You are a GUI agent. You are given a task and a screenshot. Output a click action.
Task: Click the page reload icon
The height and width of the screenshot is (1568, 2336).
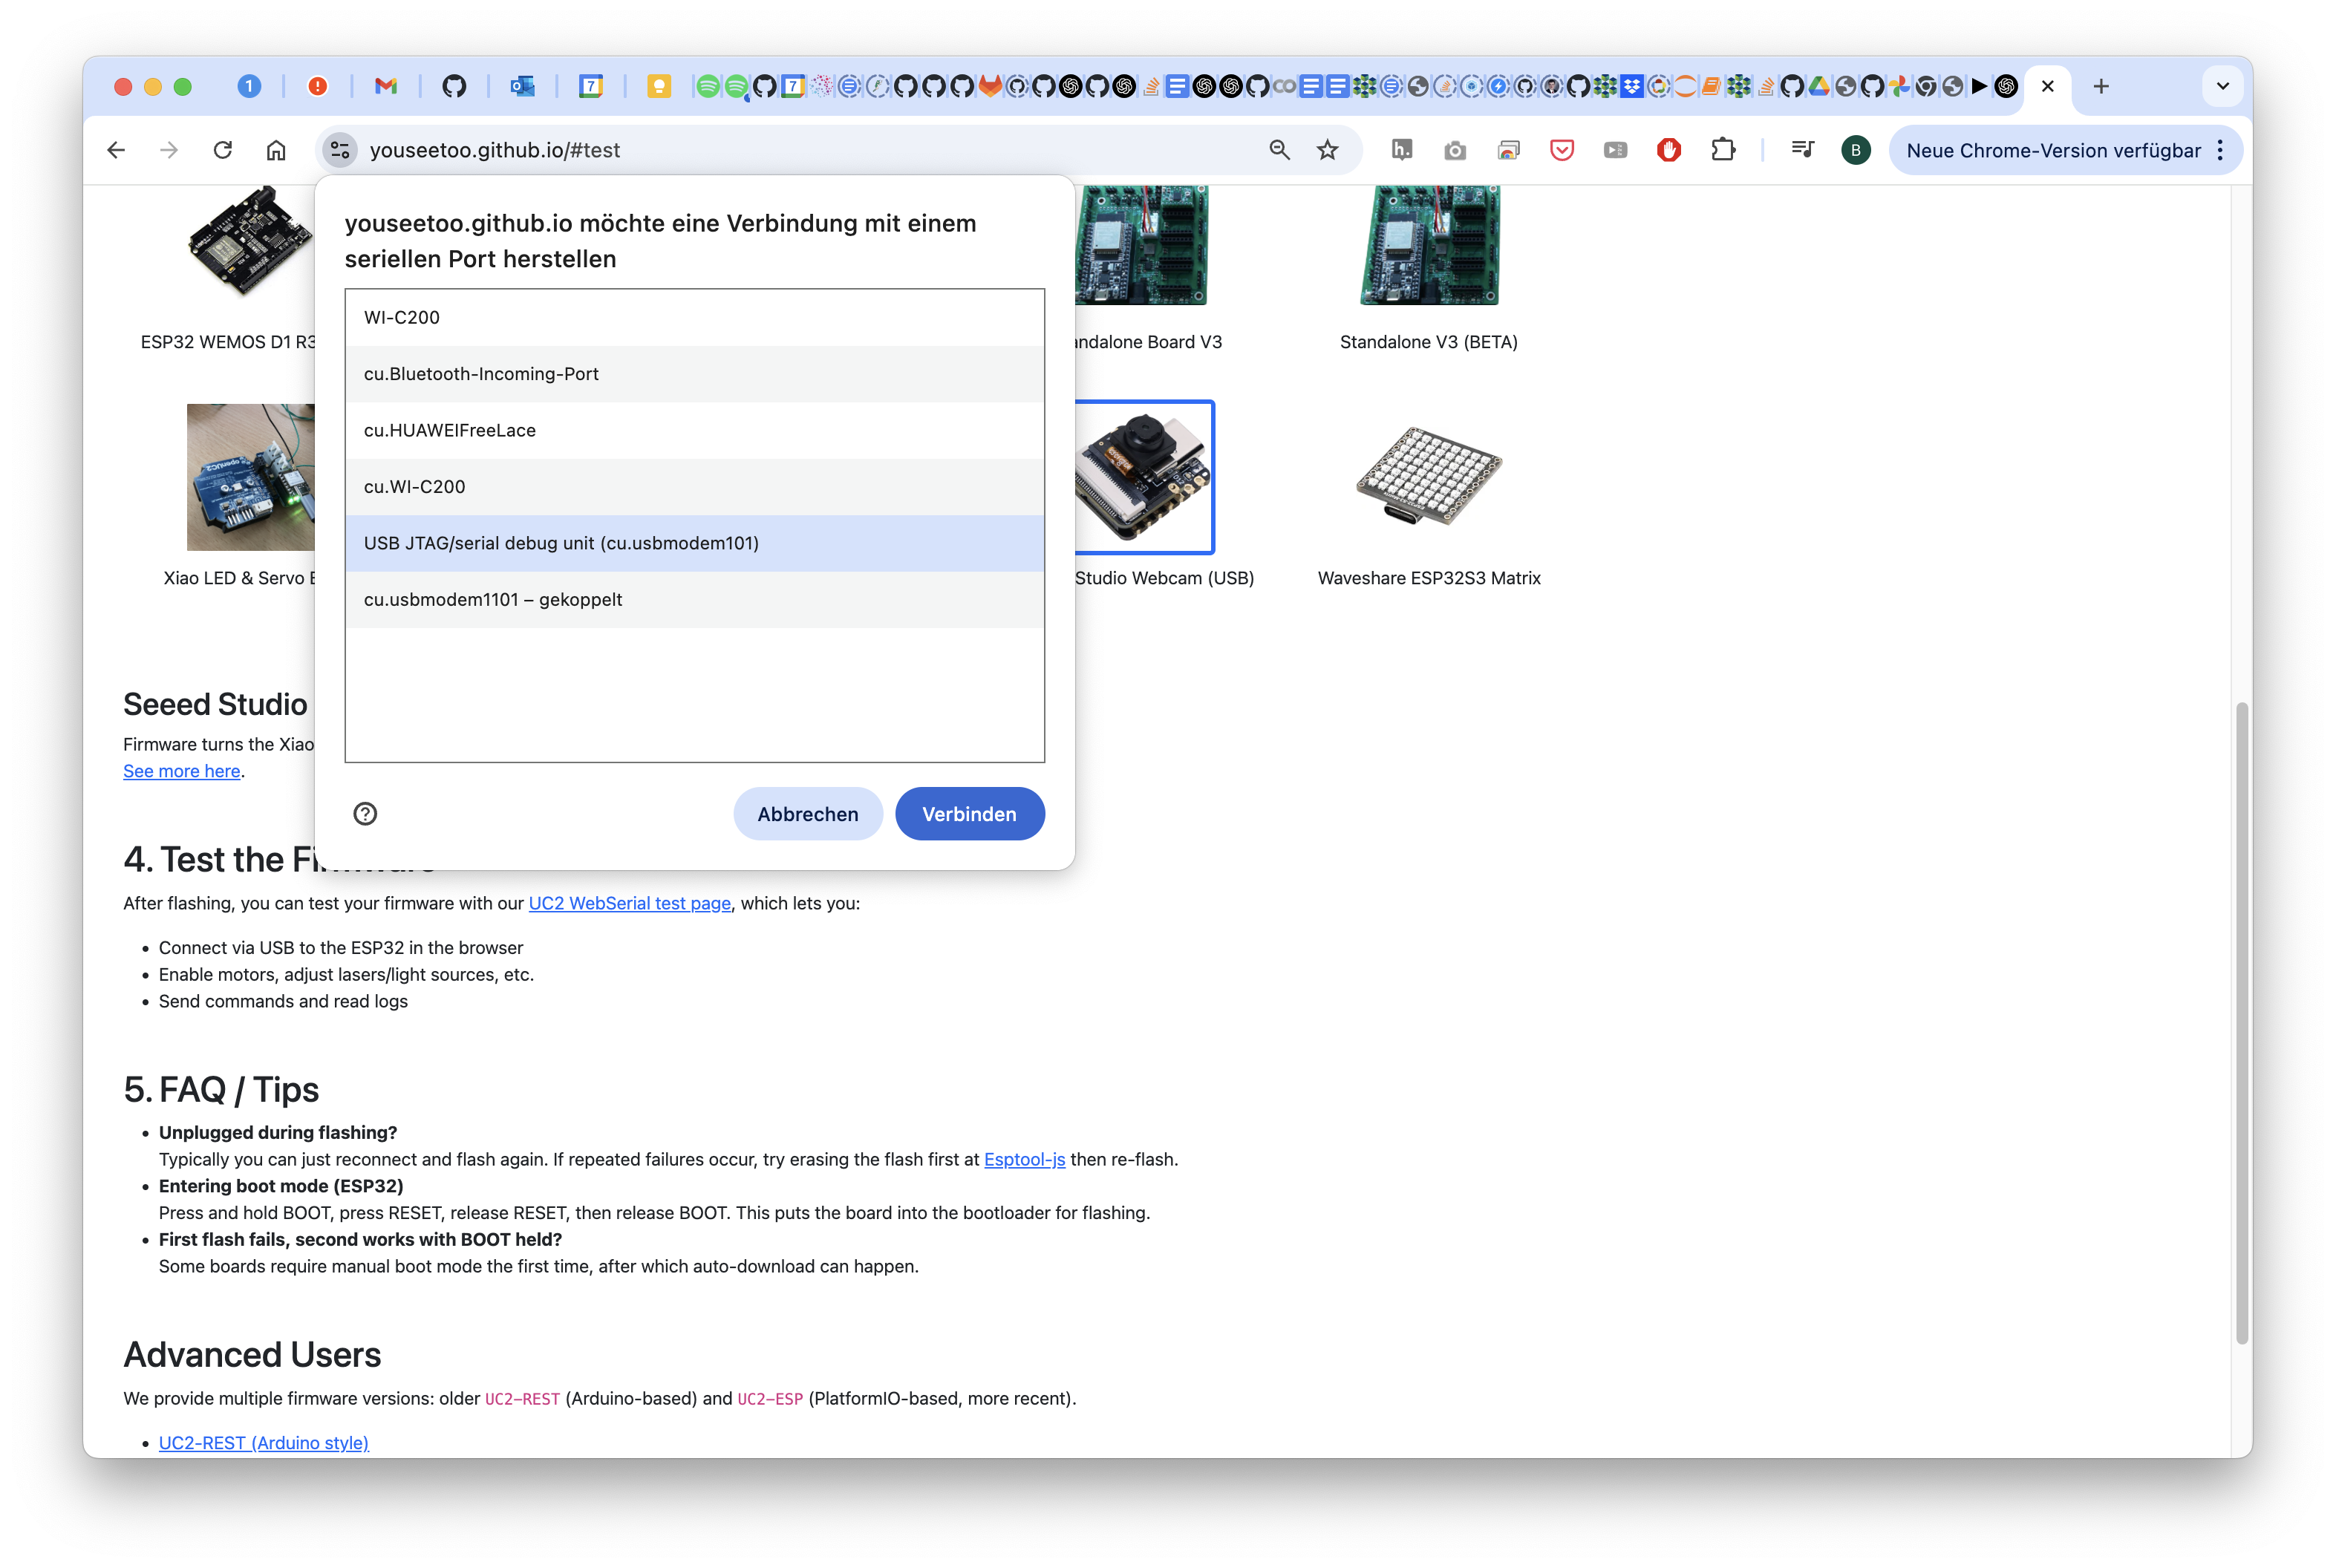point(223,150)
